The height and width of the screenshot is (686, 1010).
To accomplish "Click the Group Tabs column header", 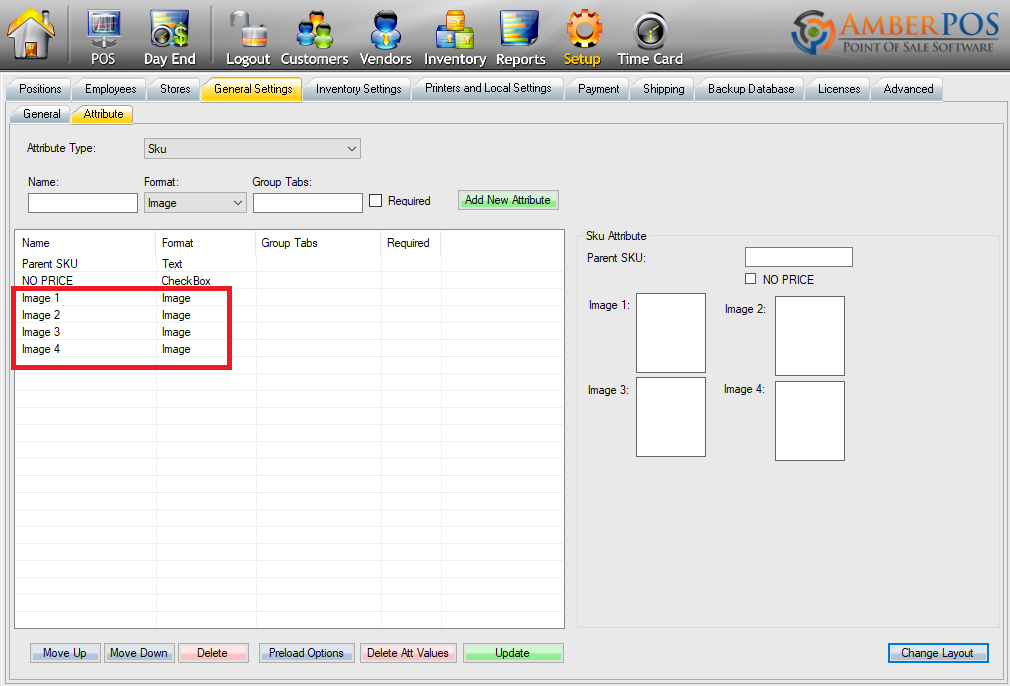I will coord(318,243).
